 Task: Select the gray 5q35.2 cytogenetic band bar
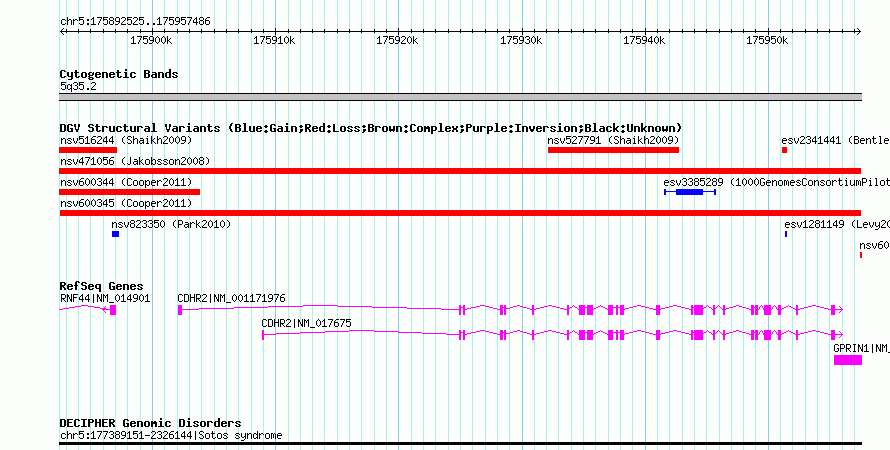pyautogui.click(x=460, y=97)
